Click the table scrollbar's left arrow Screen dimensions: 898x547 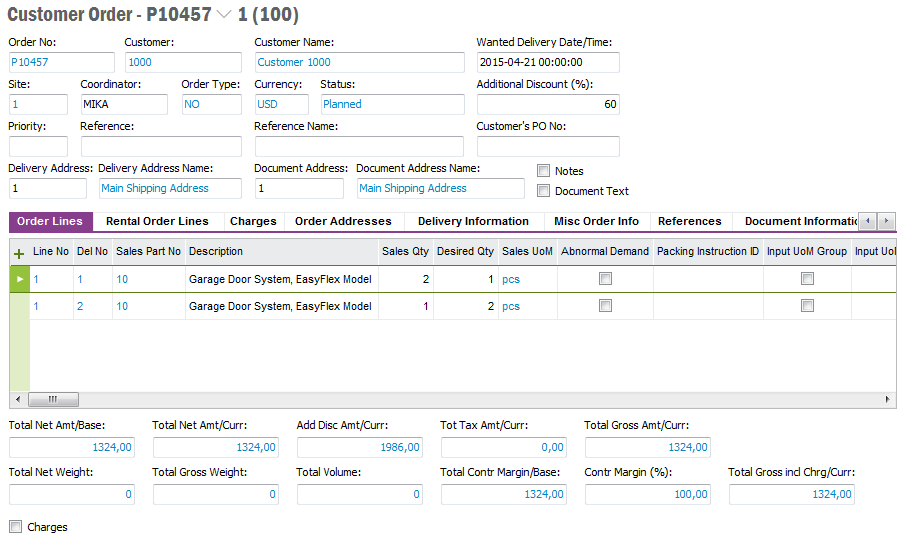point(17,400)
